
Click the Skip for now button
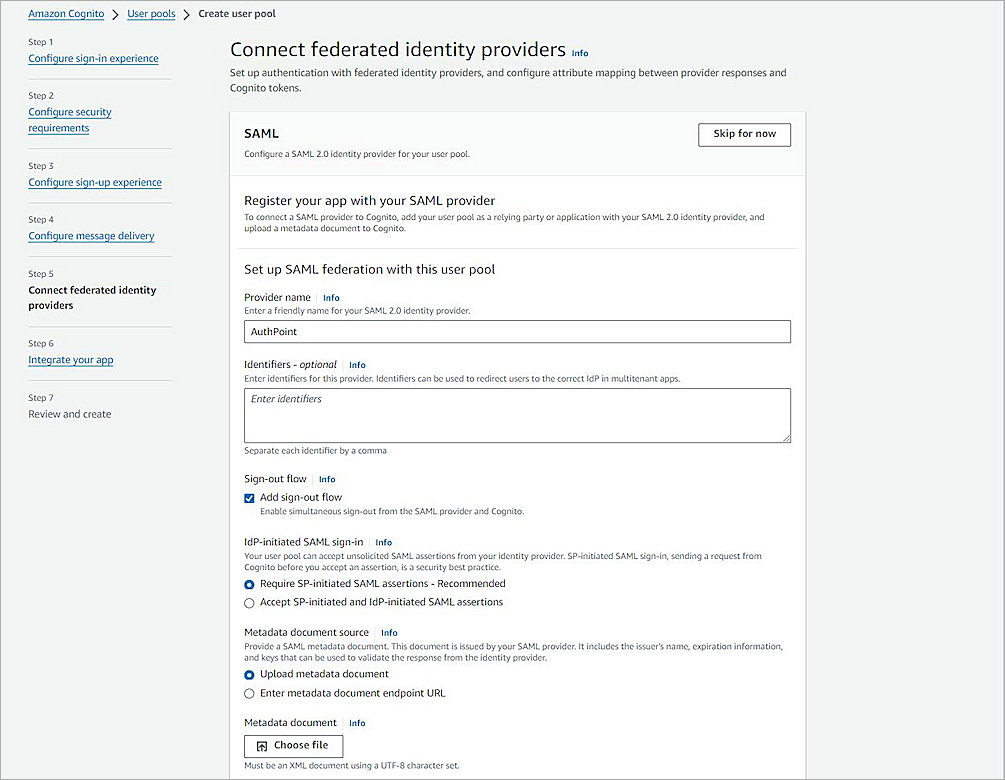coord(744,134)
